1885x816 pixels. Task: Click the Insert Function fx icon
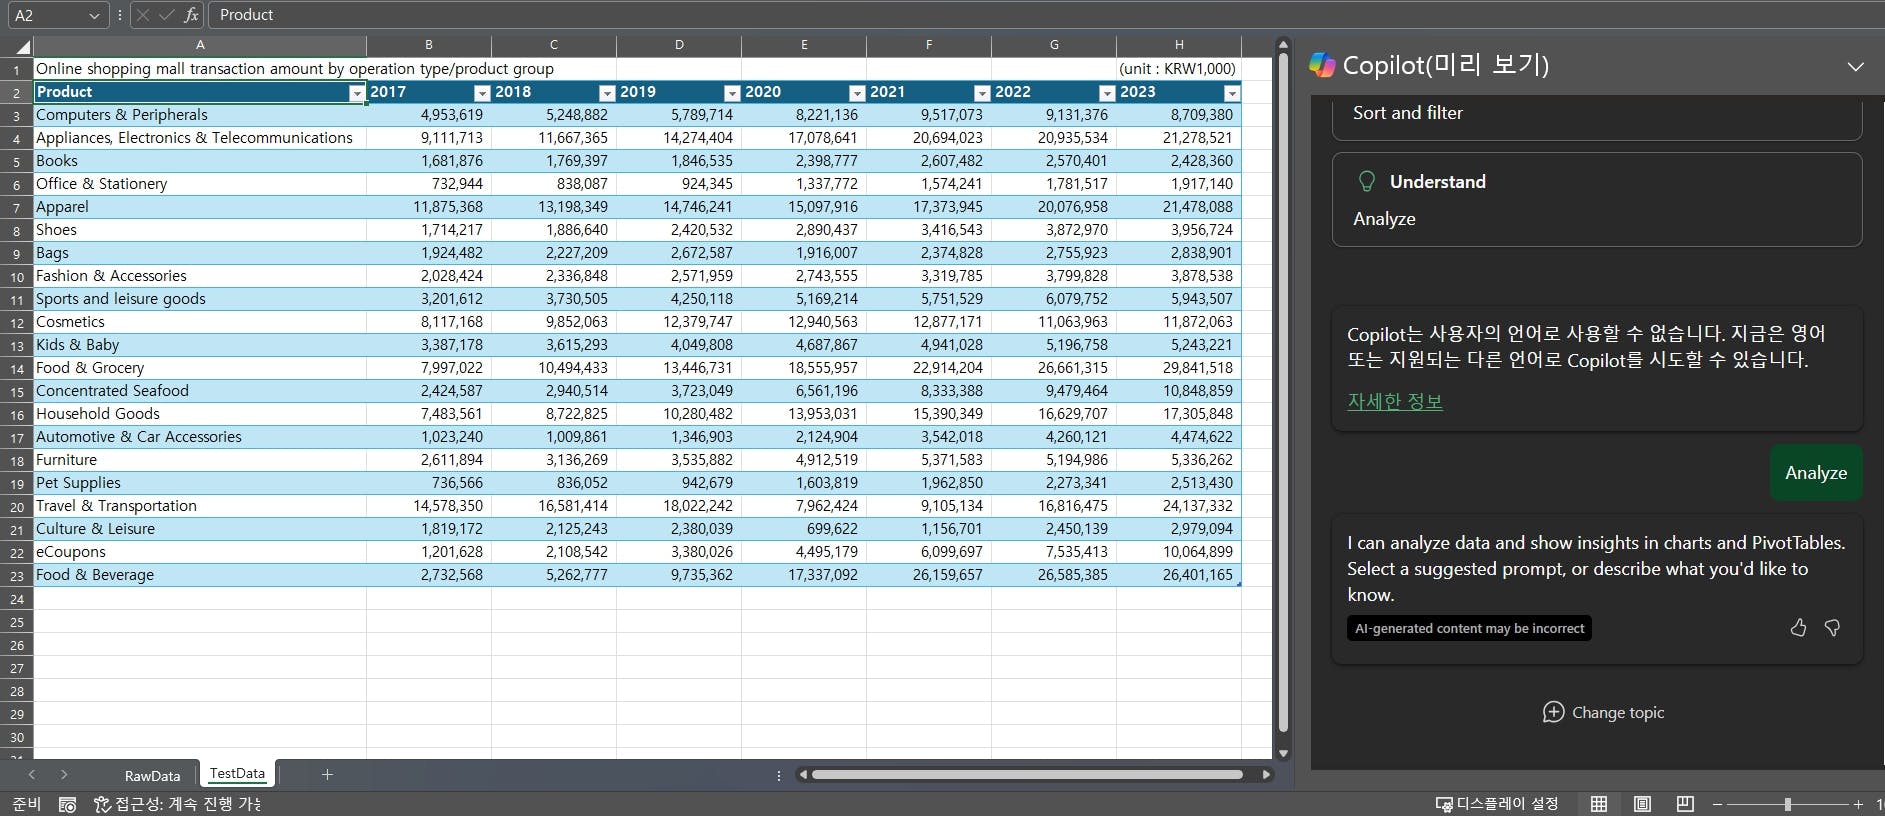coord(191,15)
